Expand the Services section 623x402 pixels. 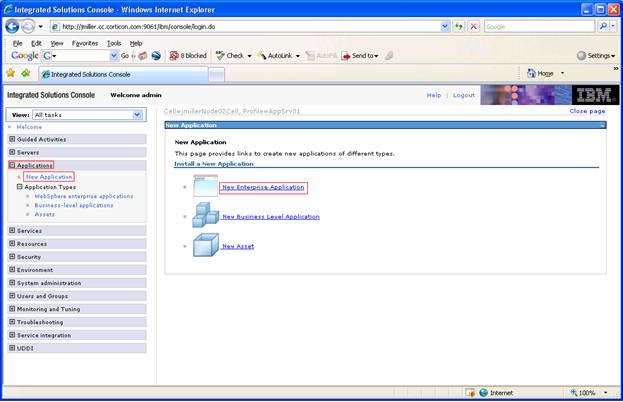coord(12,230)
